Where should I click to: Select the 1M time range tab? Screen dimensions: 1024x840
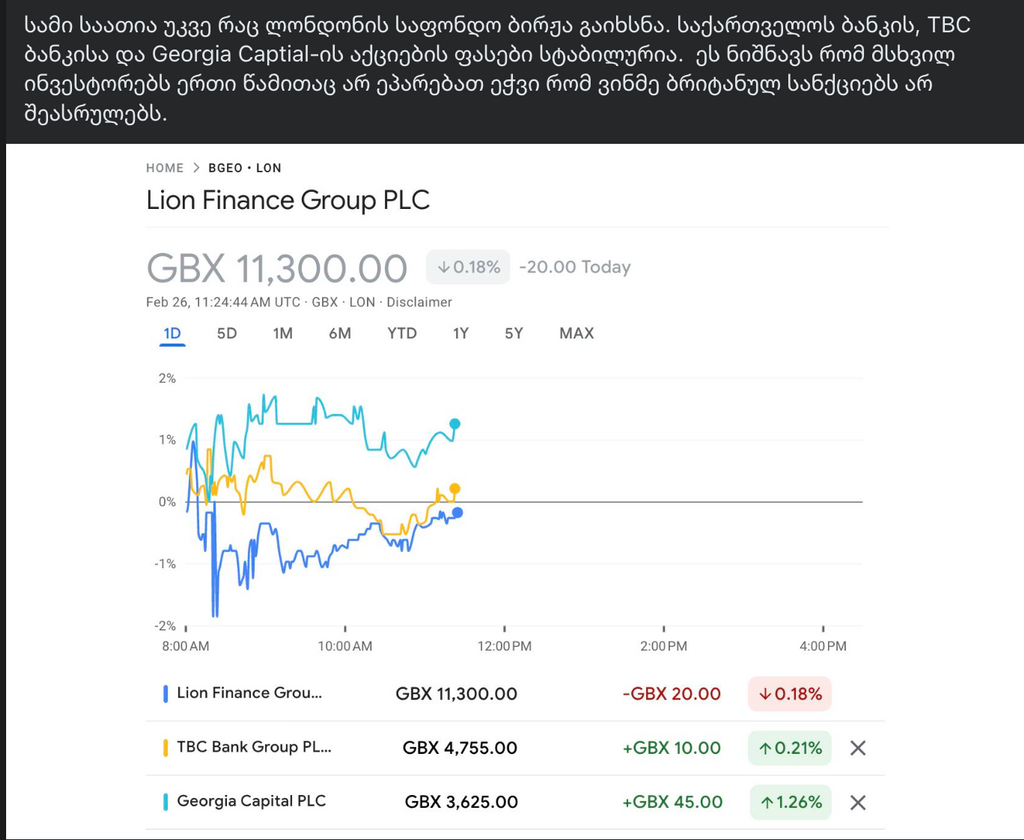point(283,333)
